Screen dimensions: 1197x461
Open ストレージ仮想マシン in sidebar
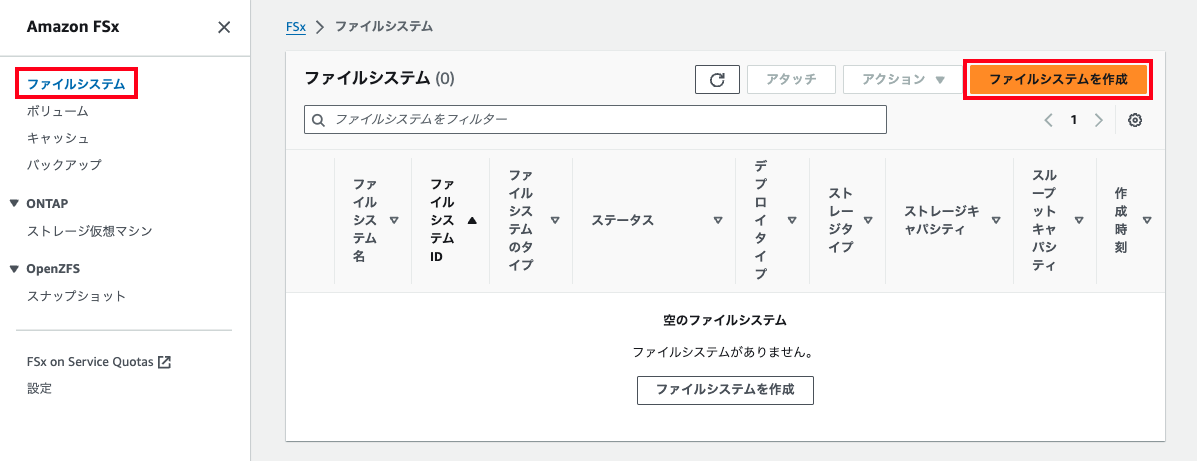89,230
